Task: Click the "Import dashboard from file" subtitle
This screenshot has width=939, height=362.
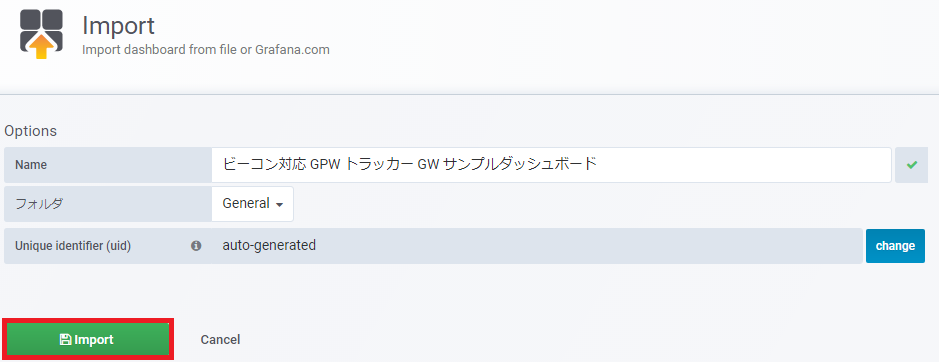Action: [x=159, y=50]
